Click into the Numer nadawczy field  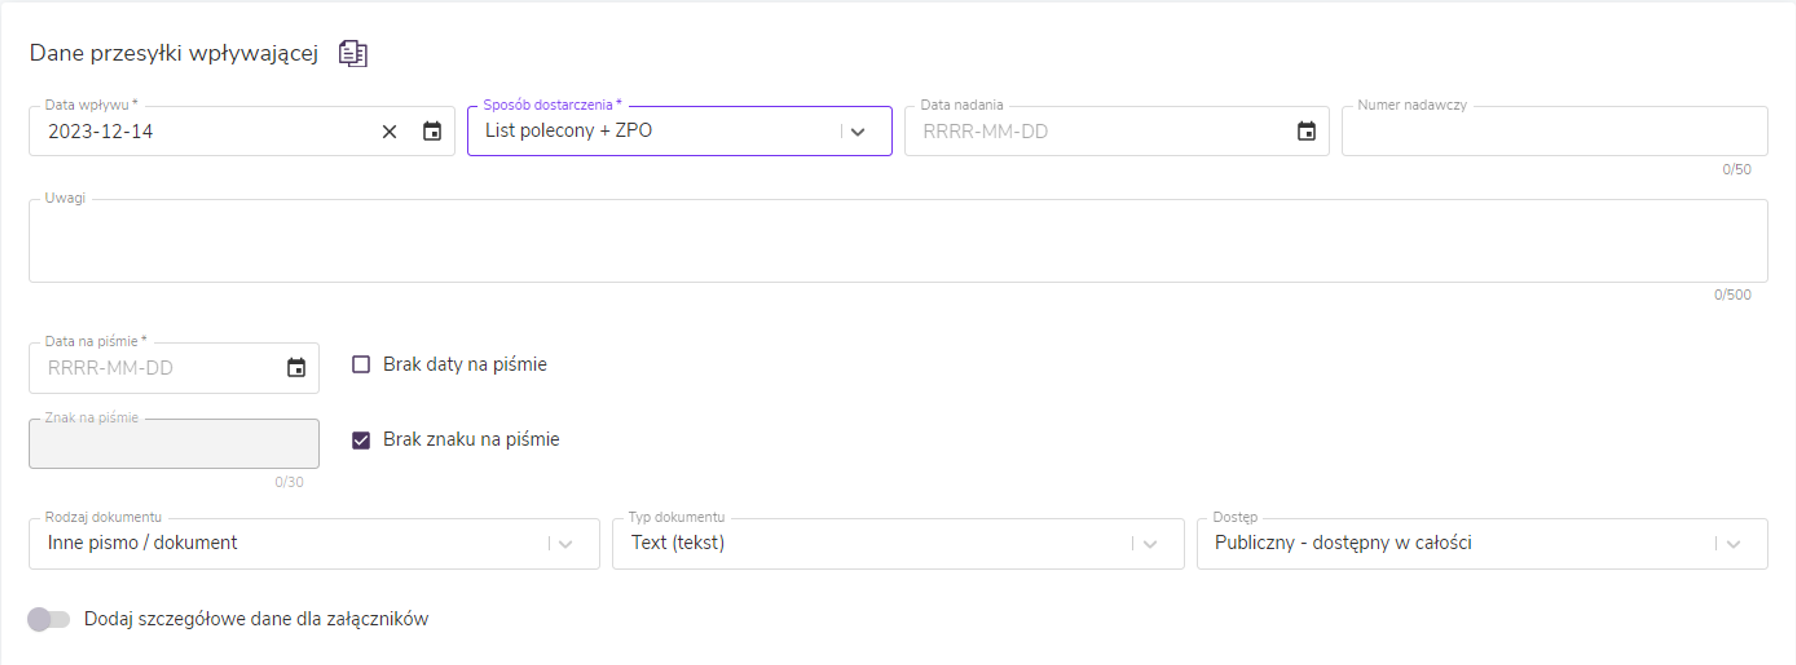1553,131
